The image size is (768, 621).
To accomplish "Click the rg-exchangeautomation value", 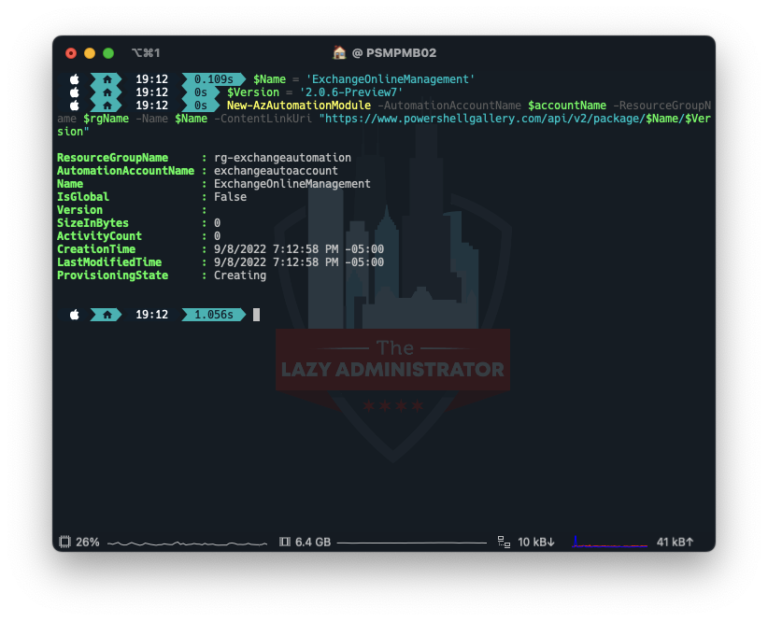I will point(283,158).
